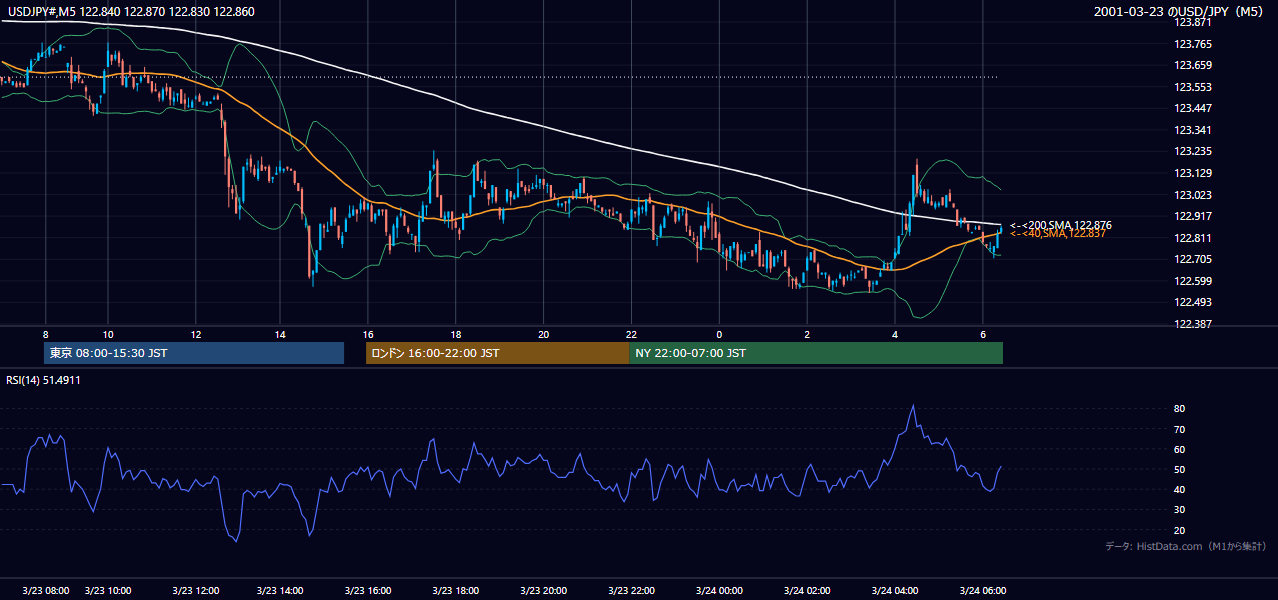Click the bottom timestamp 3/23 12:00
This screenshot has width=1278, height=600.
(x=195, y=591)
